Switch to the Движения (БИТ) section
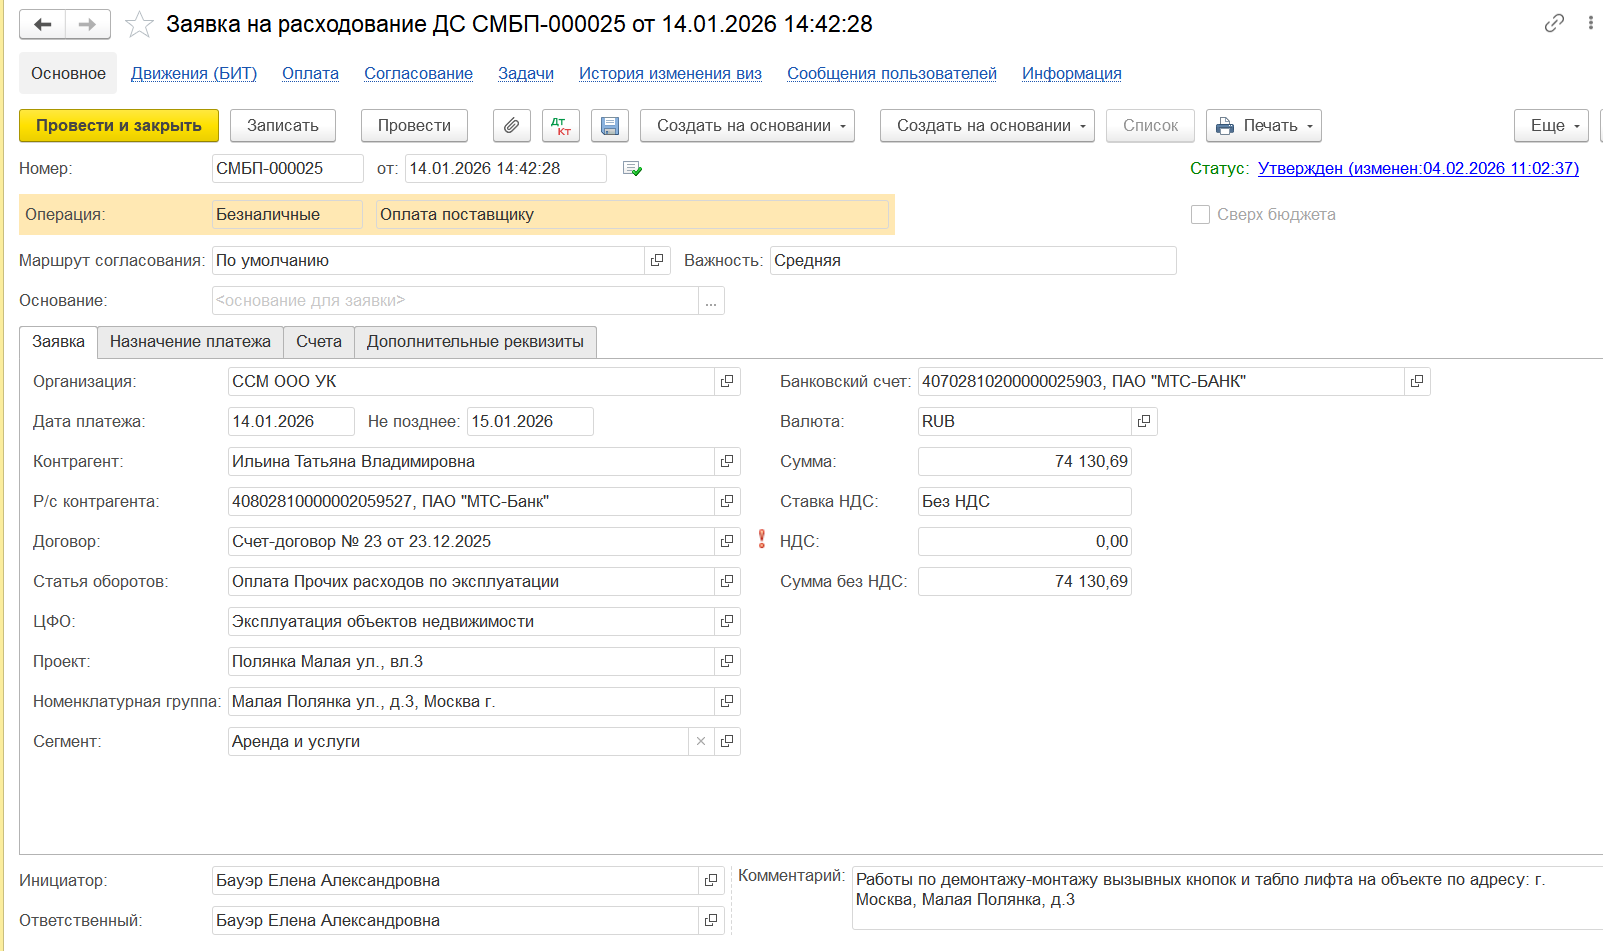This screenshot has height=951, width=1603. point(194,74)
